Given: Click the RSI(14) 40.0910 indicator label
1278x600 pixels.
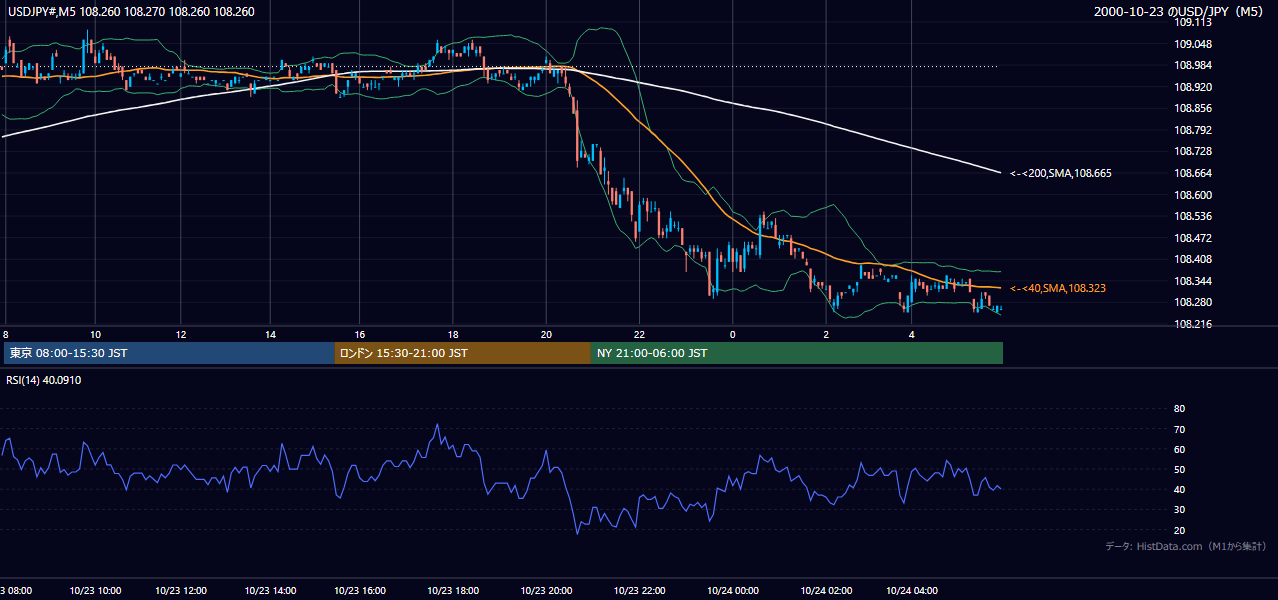Looking at the screenshot, I should coord(44,380).
